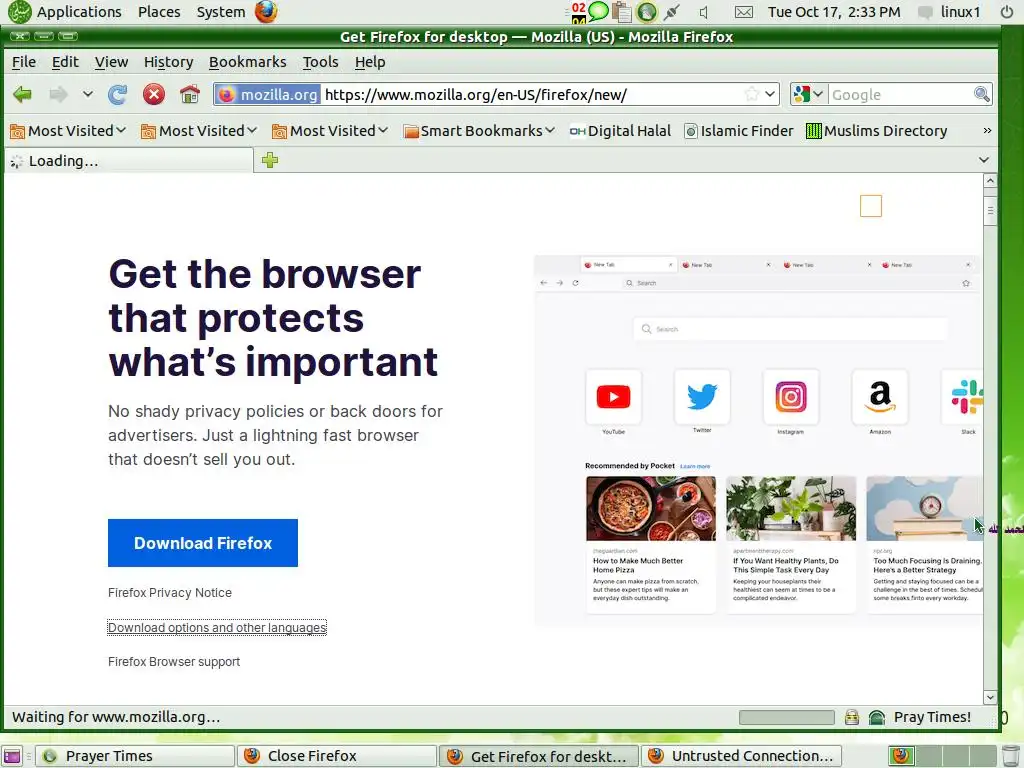The width and height of the screenshot is (1024, 768).
Task: Click the volume speaker icon in the panel
Action: (704, 12)
